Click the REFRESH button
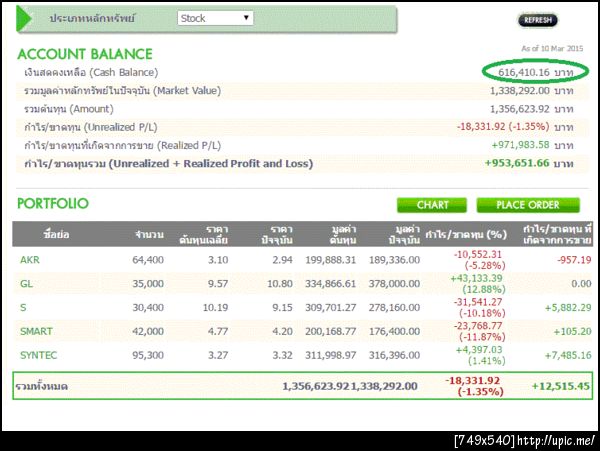This screenshot has width=600, height=451. coord(538,20)
